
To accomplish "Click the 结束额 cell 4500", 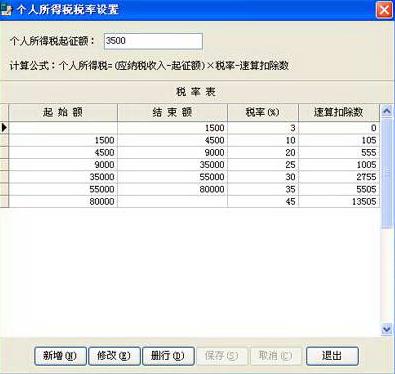I will pos(173,140).
